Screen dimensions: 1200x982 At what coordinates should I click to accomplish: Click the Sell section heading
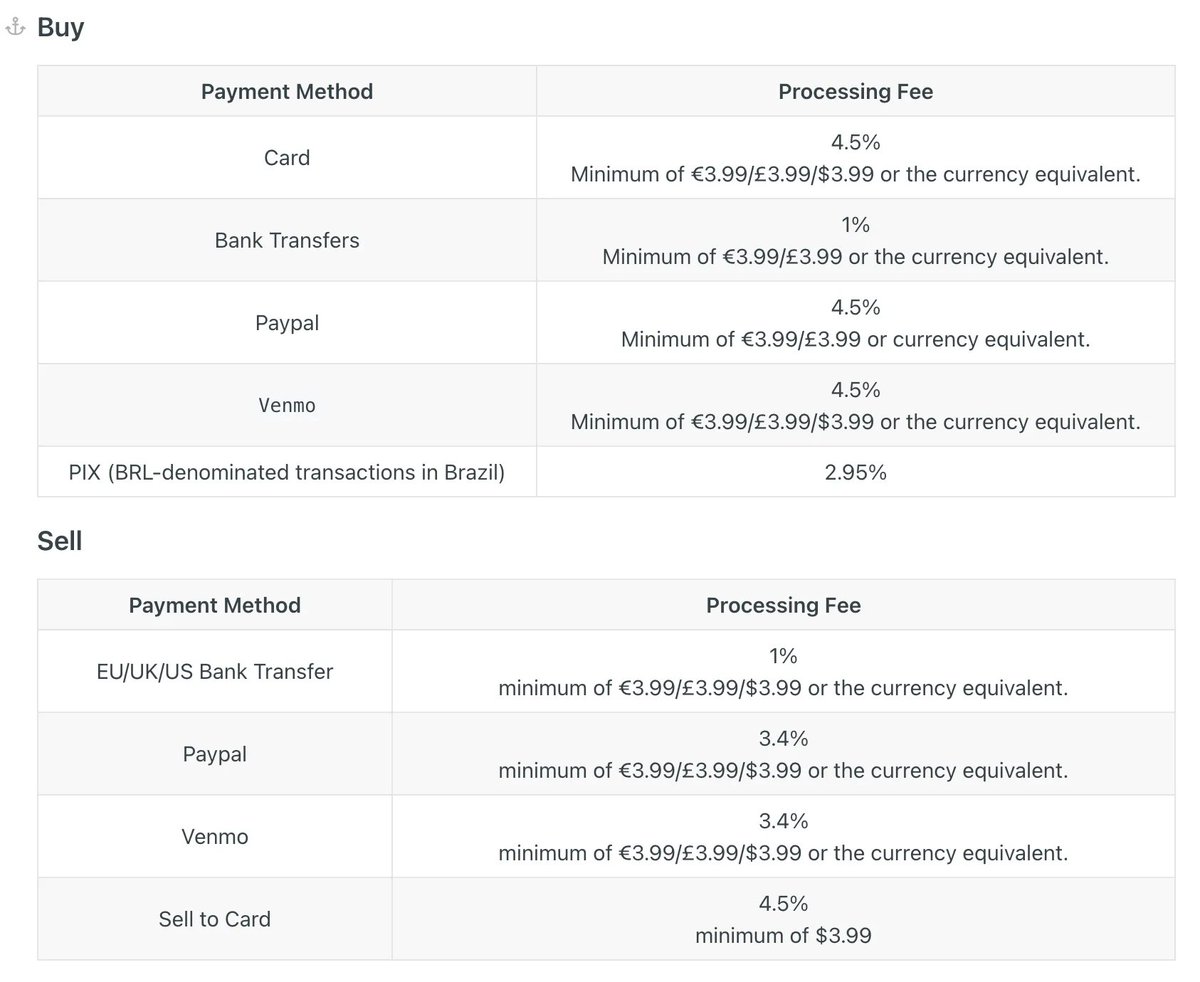[59, 541]
